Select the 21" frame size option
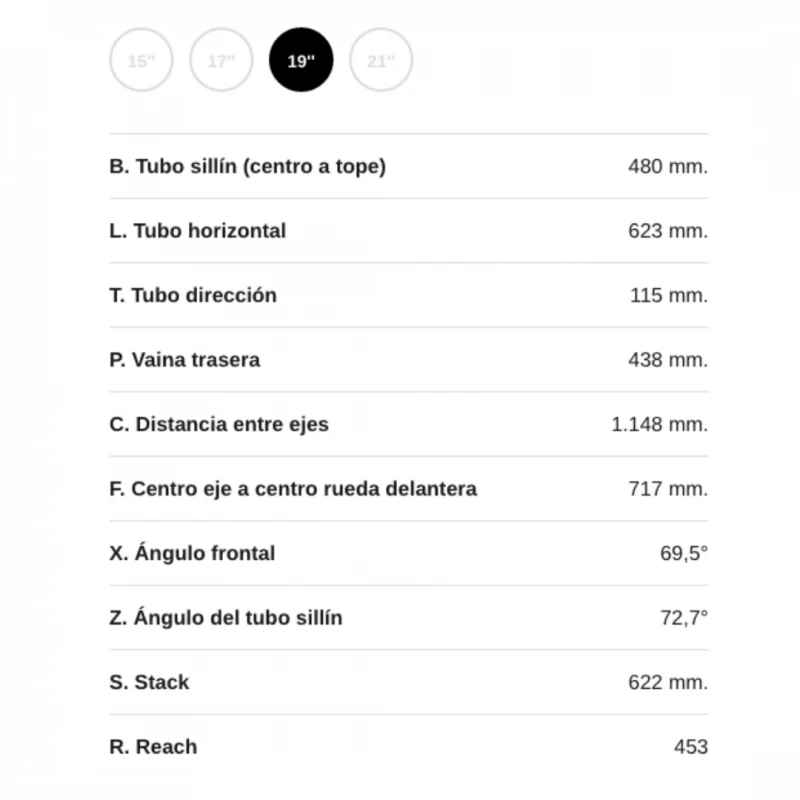Image resolution: width=800 pixels, height=800 pixels. click(x=381, y=61)
